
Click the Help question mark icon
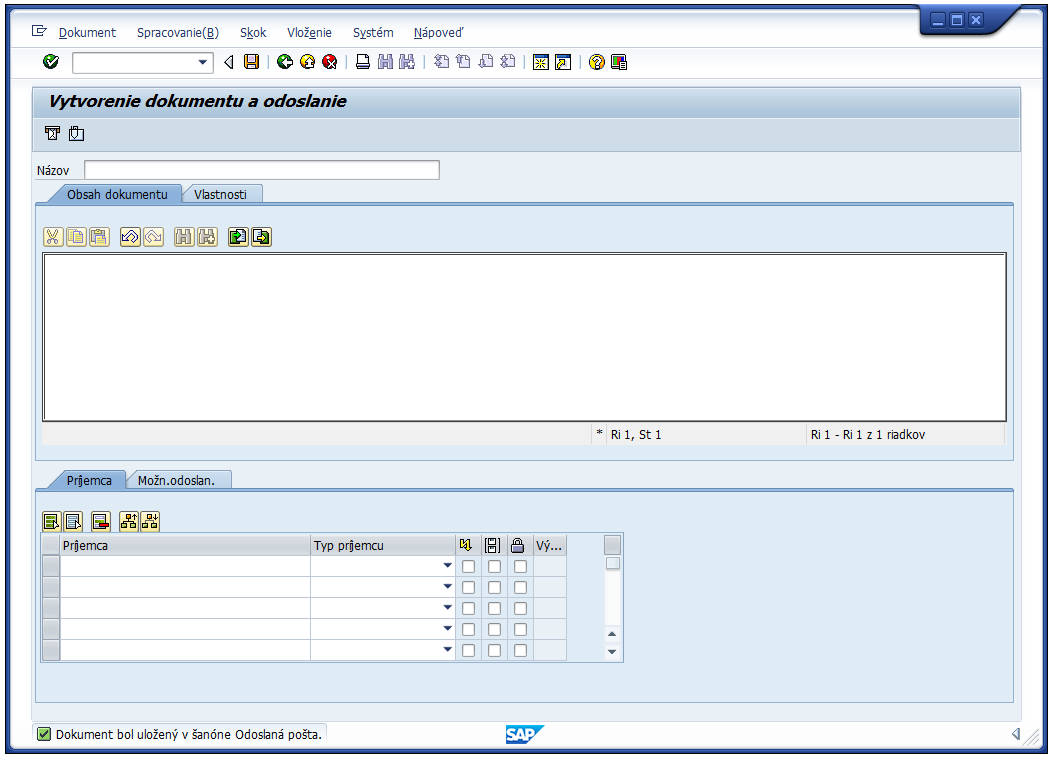(x=594, y=61)
